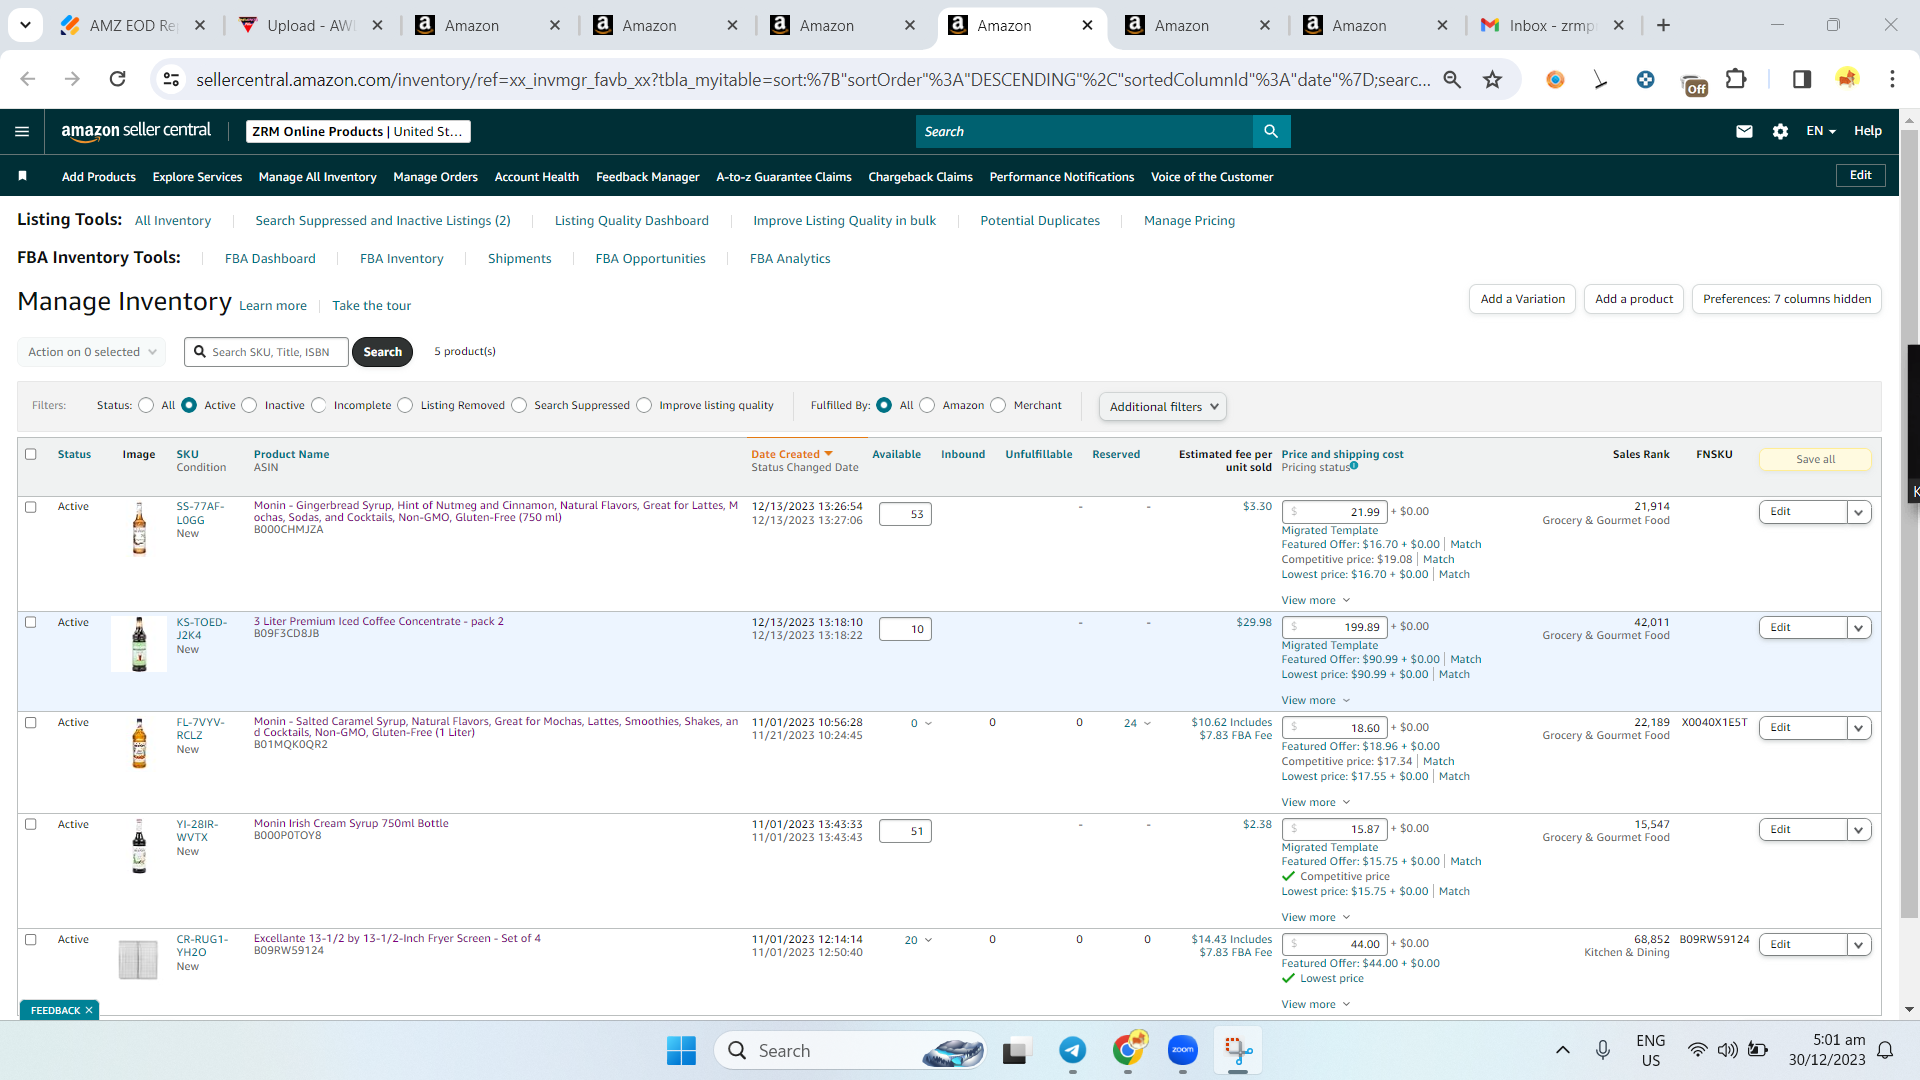The height and width of the screenshot is (1080, 1920).
Task: Select the Listing Removed status filter
Action: pyautogui.click(x=405, y=405)
